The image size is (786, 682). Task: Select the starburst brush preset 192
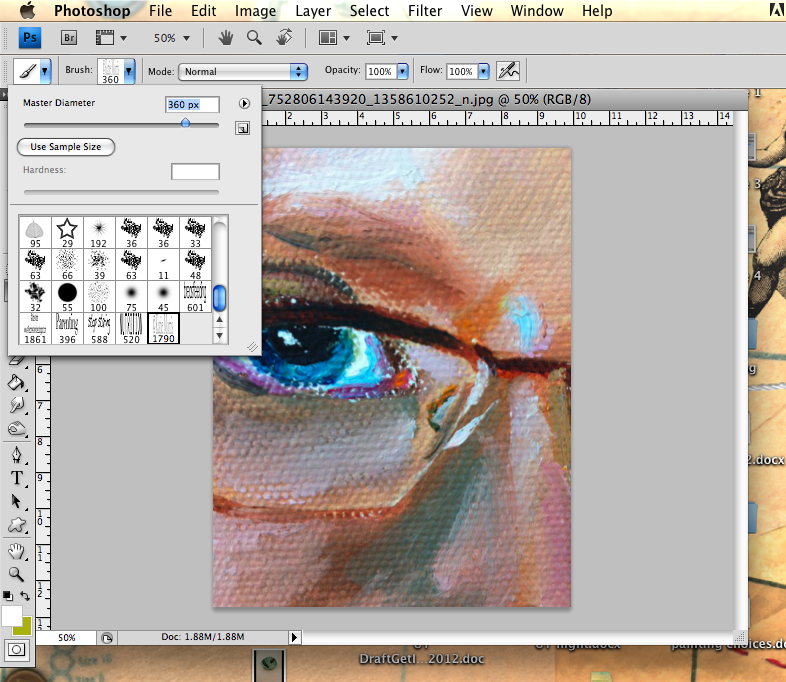(99, 233)
